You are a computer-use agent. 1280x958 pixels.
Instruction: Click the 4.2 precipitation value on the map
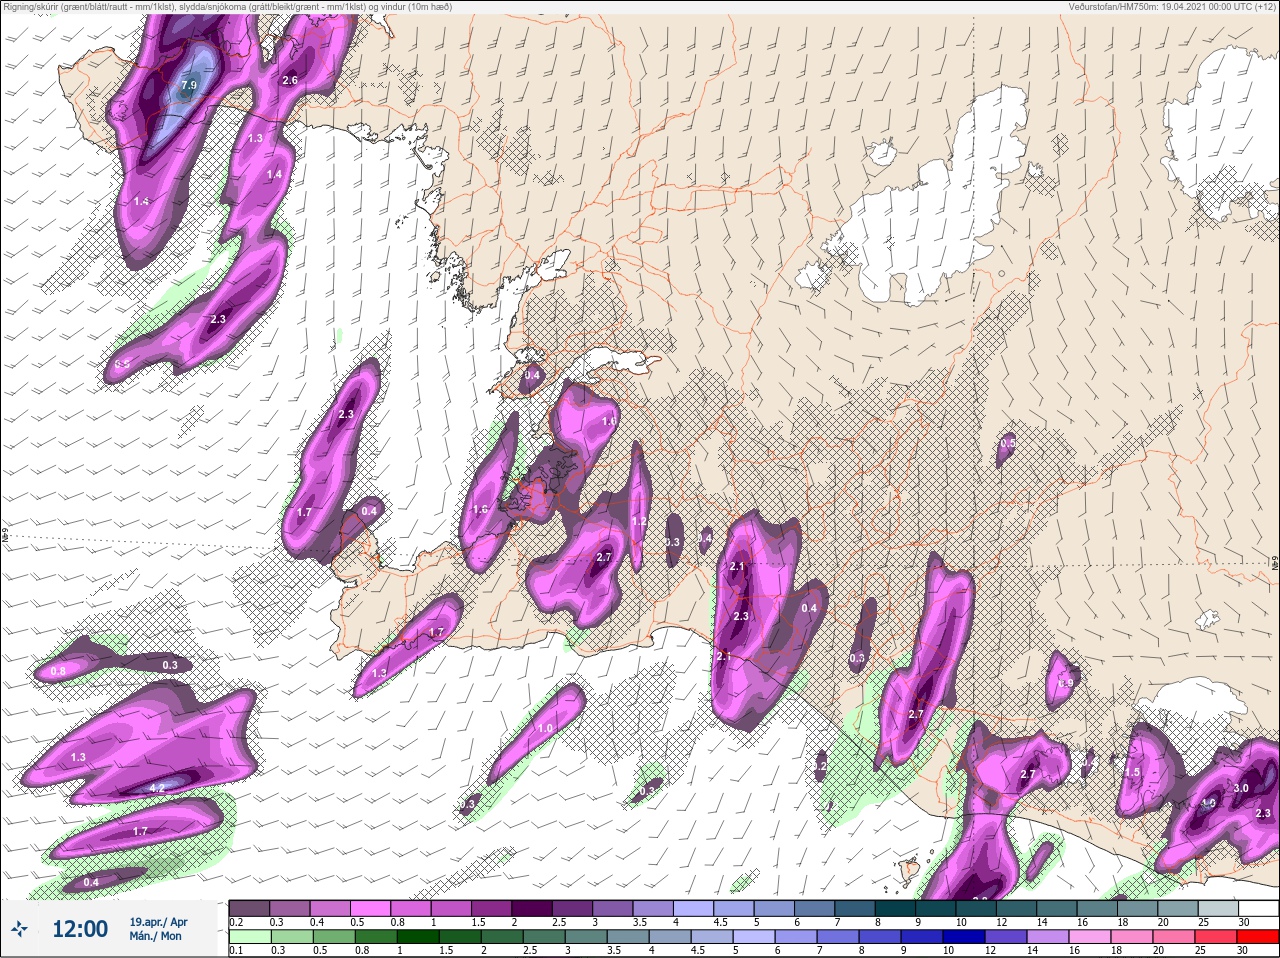click(x=157, y=788)
